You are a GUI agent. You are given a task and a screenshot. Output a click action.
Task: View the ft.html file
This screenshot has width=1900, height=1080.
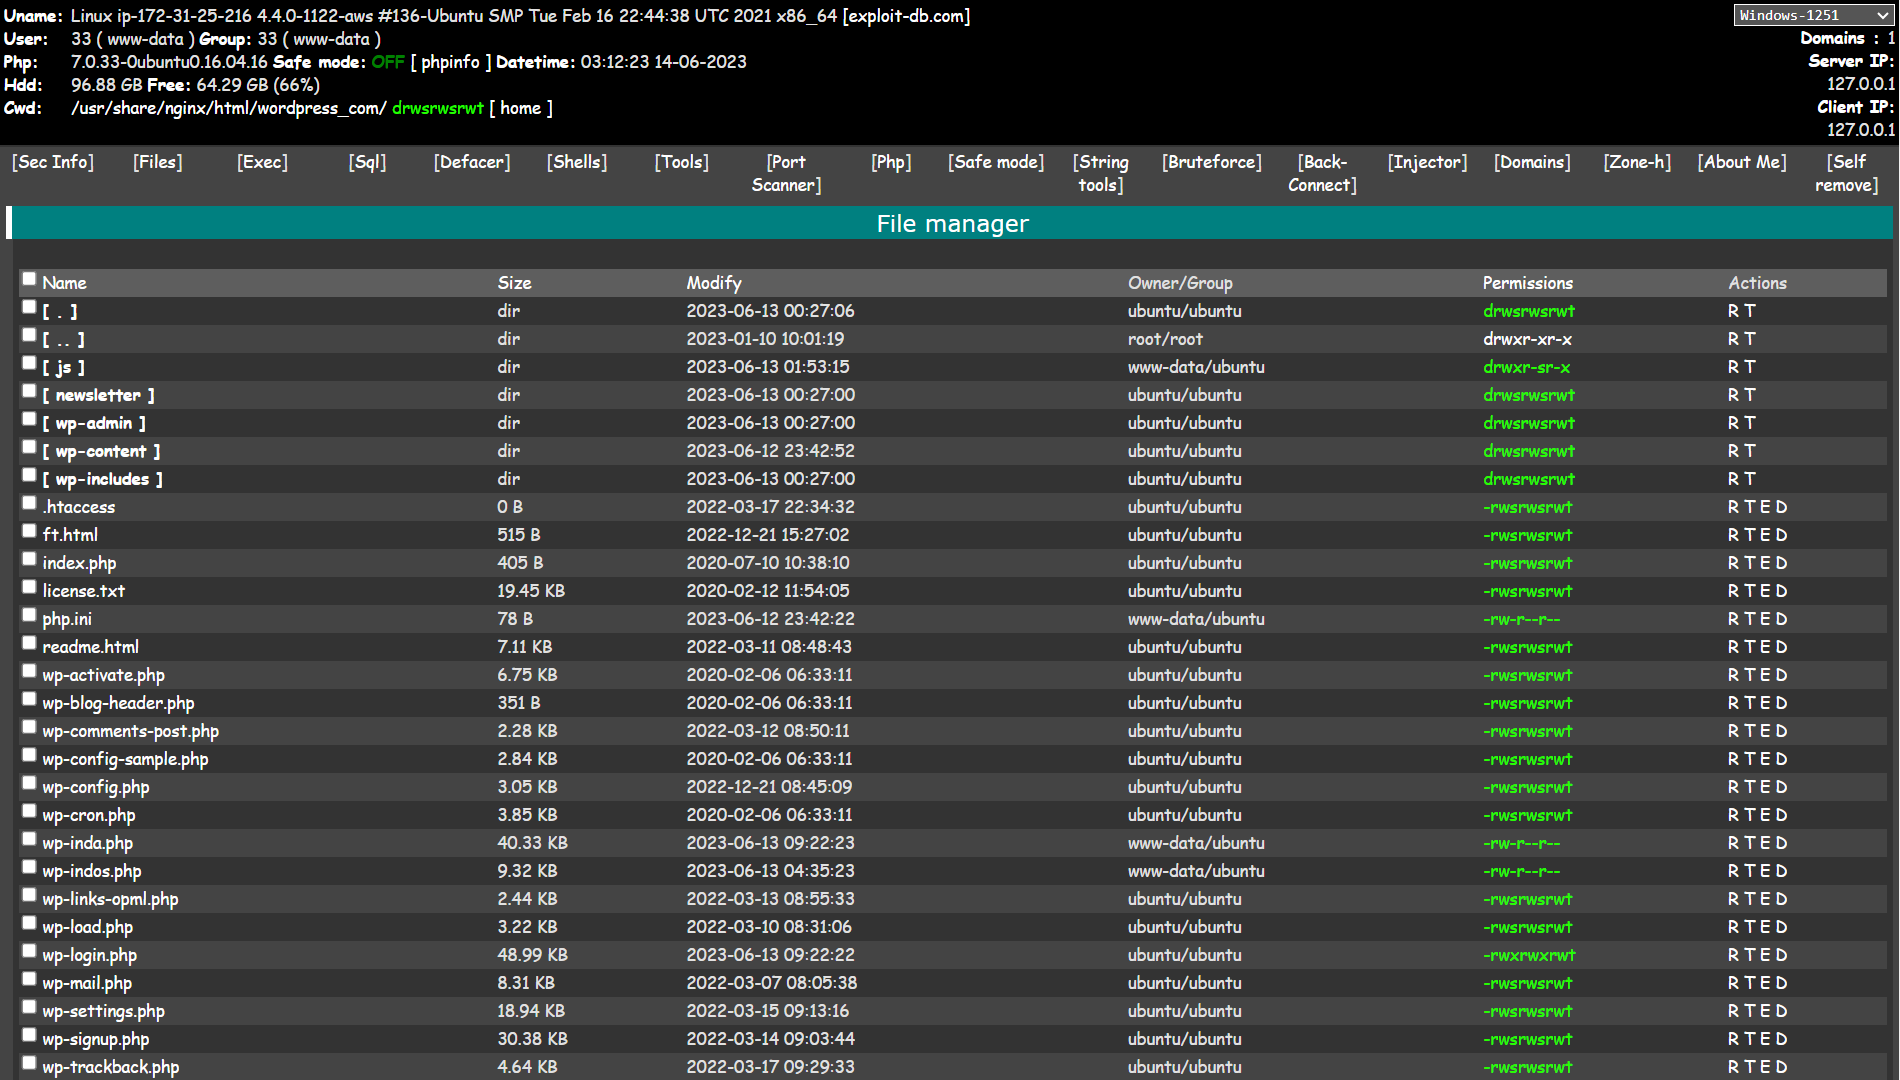pyautogui.click(x=70, y=535)
